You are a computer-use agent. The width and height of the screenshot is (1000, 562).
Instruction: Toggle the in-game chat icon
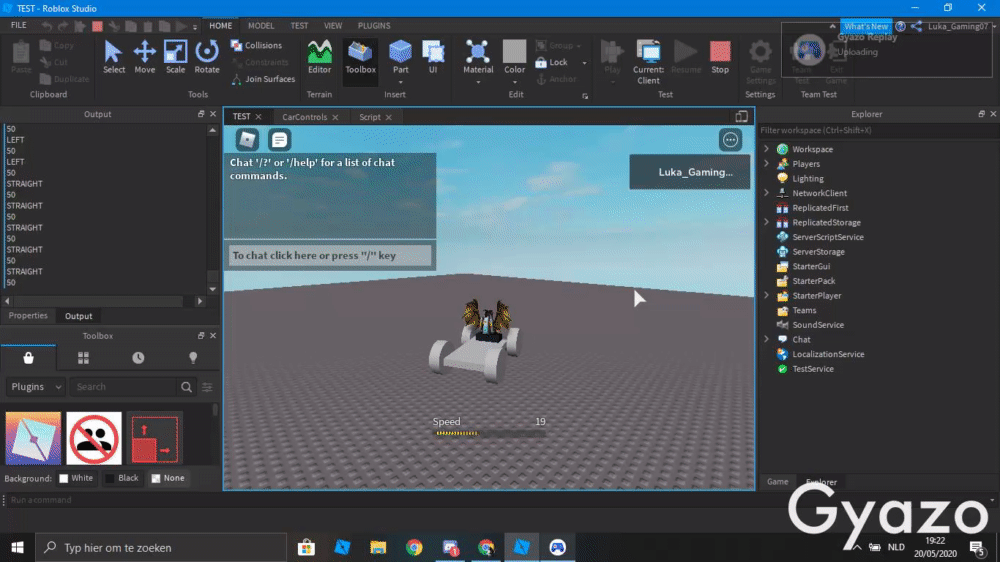point(279,140)
